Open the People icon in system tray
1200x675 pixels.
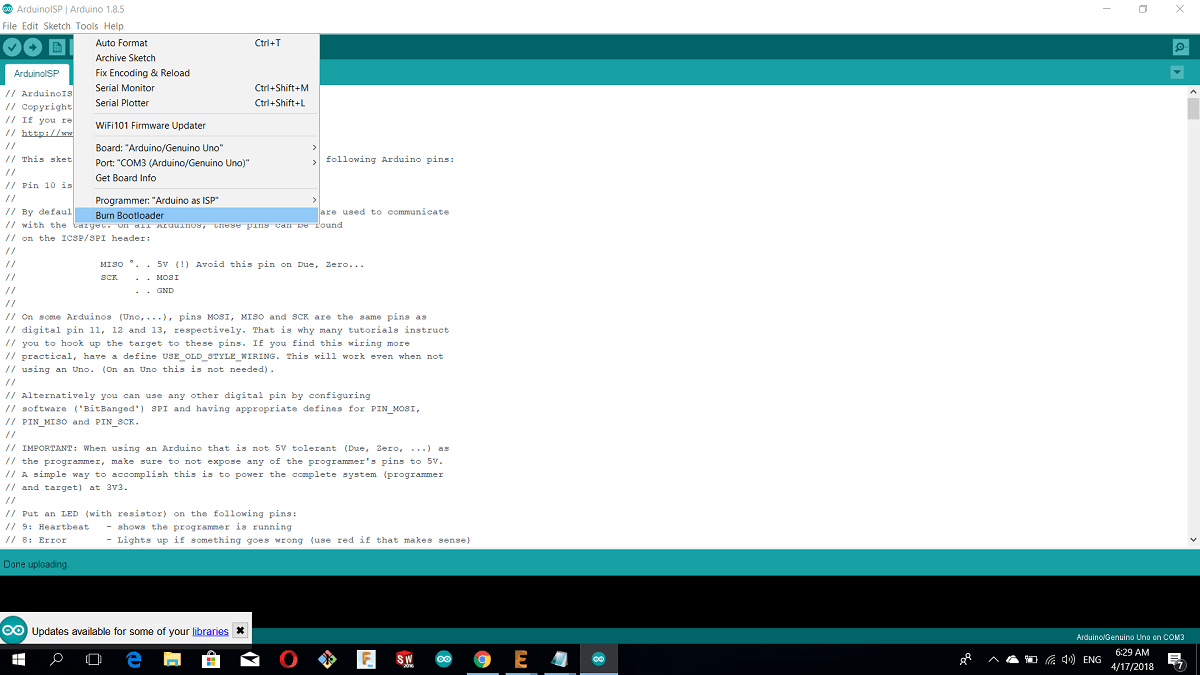[965, 660]
